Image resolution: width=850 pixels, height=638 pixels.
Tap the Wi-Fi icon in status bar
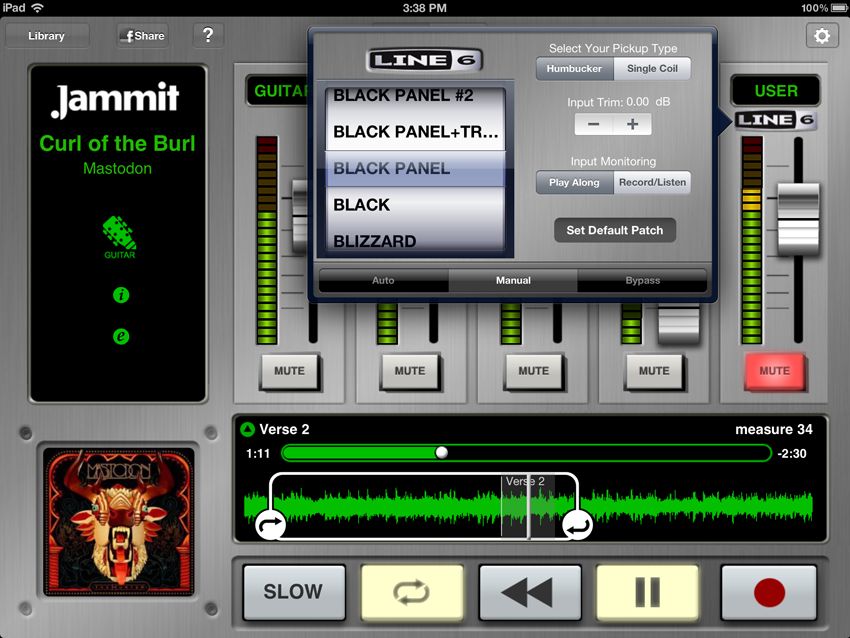[37, 8]
